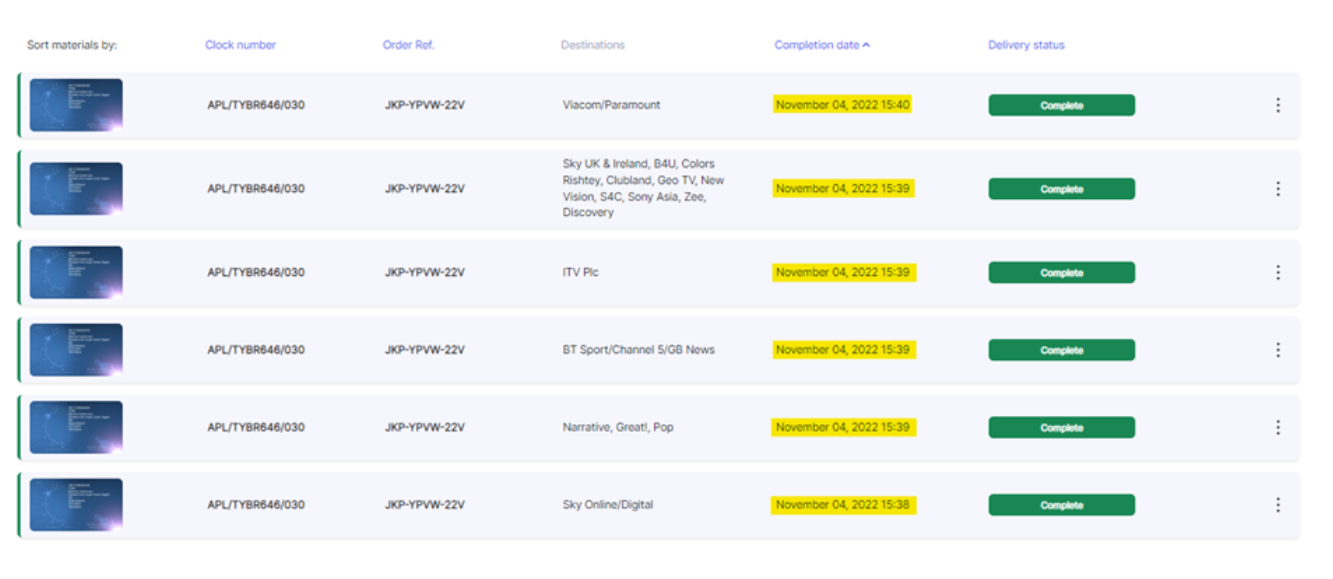
Task: Click Complete status badge for Sky UK & Ireland row
Action: point(1061,189)
